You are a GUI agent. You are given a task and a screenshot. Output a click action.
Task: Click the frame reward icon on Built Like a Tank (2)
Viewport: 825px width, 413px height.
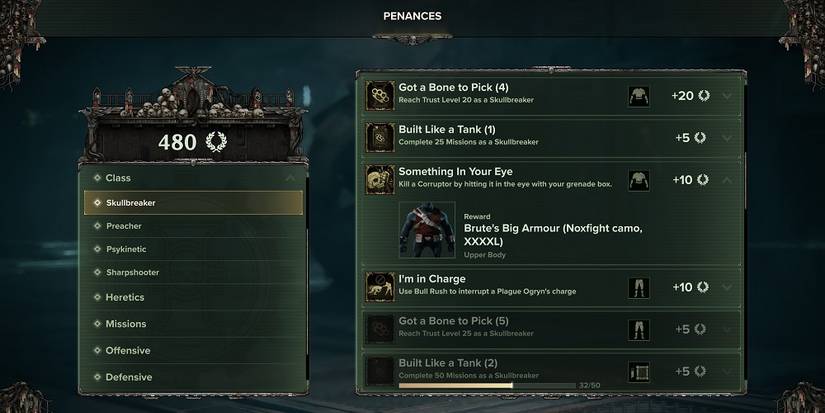[638, 372]
